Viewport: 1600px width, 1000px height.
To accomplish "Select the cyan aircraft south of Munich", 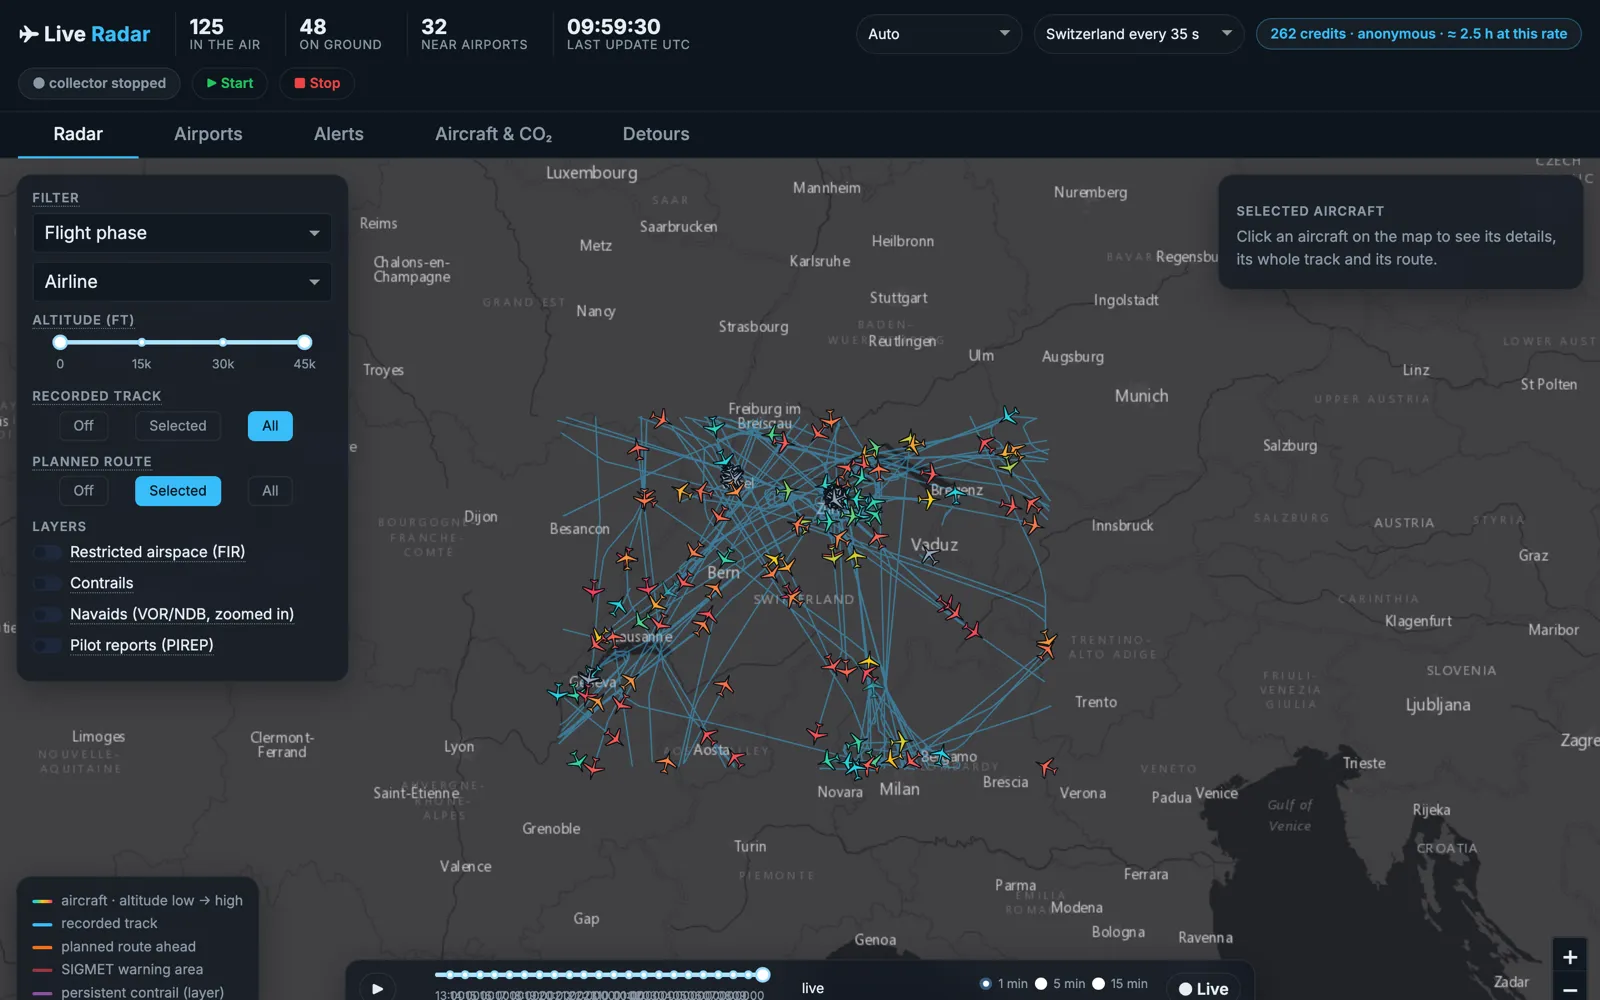I will tap(1010, 414).
